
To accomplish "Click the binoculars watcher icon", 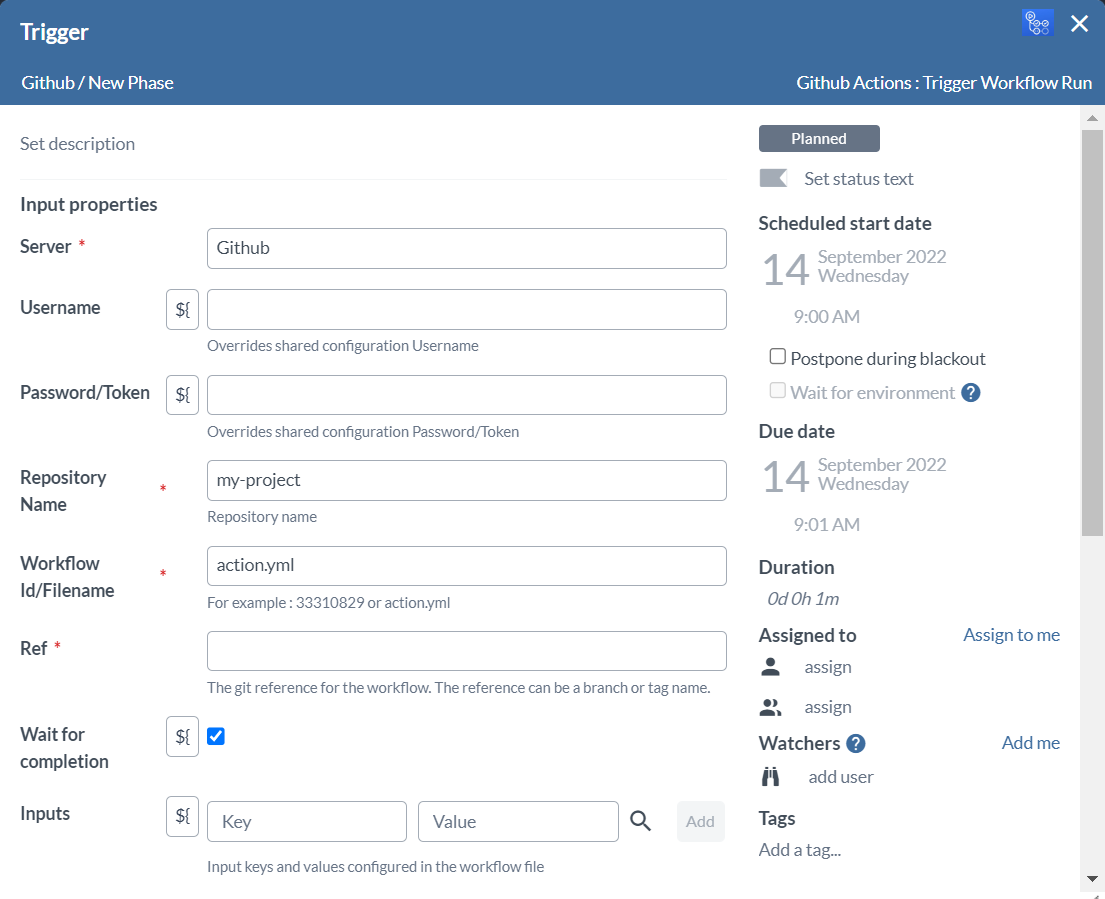I will (x=770, y=777).
